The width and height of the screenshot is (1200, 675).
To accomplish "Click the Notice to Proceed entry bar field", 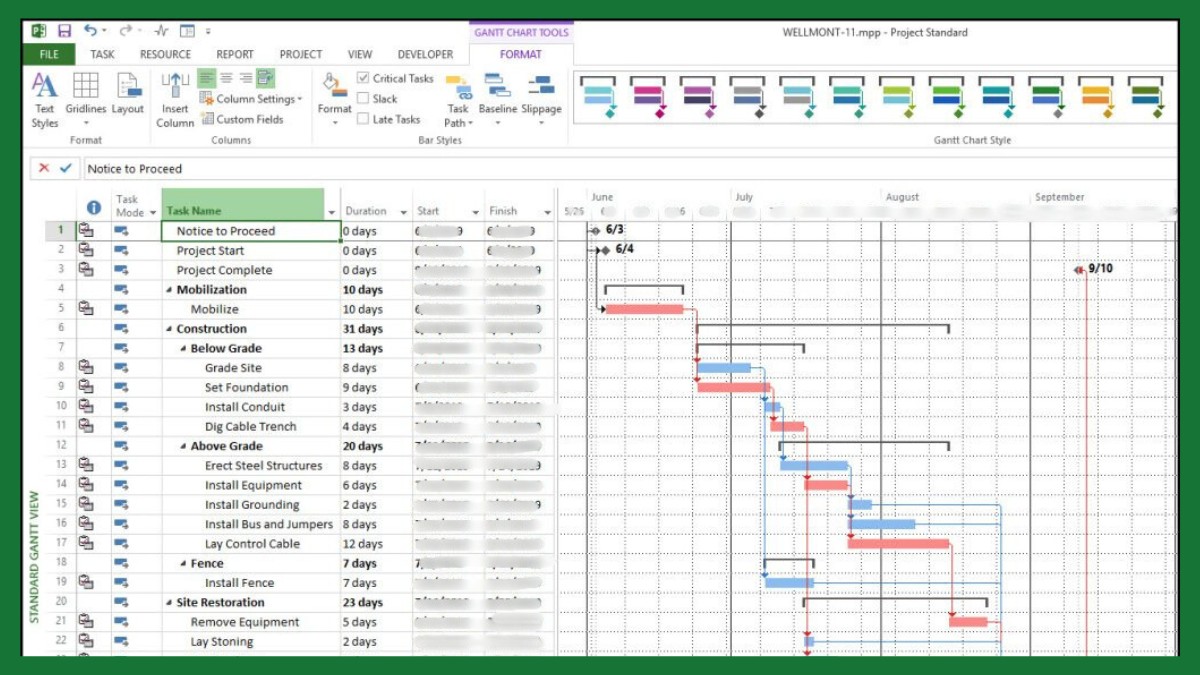I will pyautogui.click(x=630, y=168).
